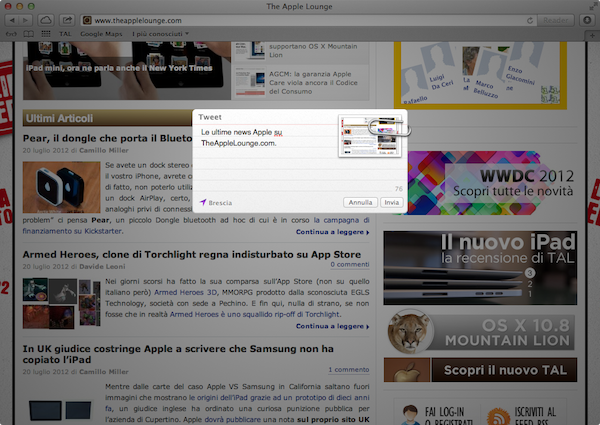The width and height of the screenshot is (600, 425).
Task: Open the UK giudice Samsung iPad article title
Action: (178, 354)
